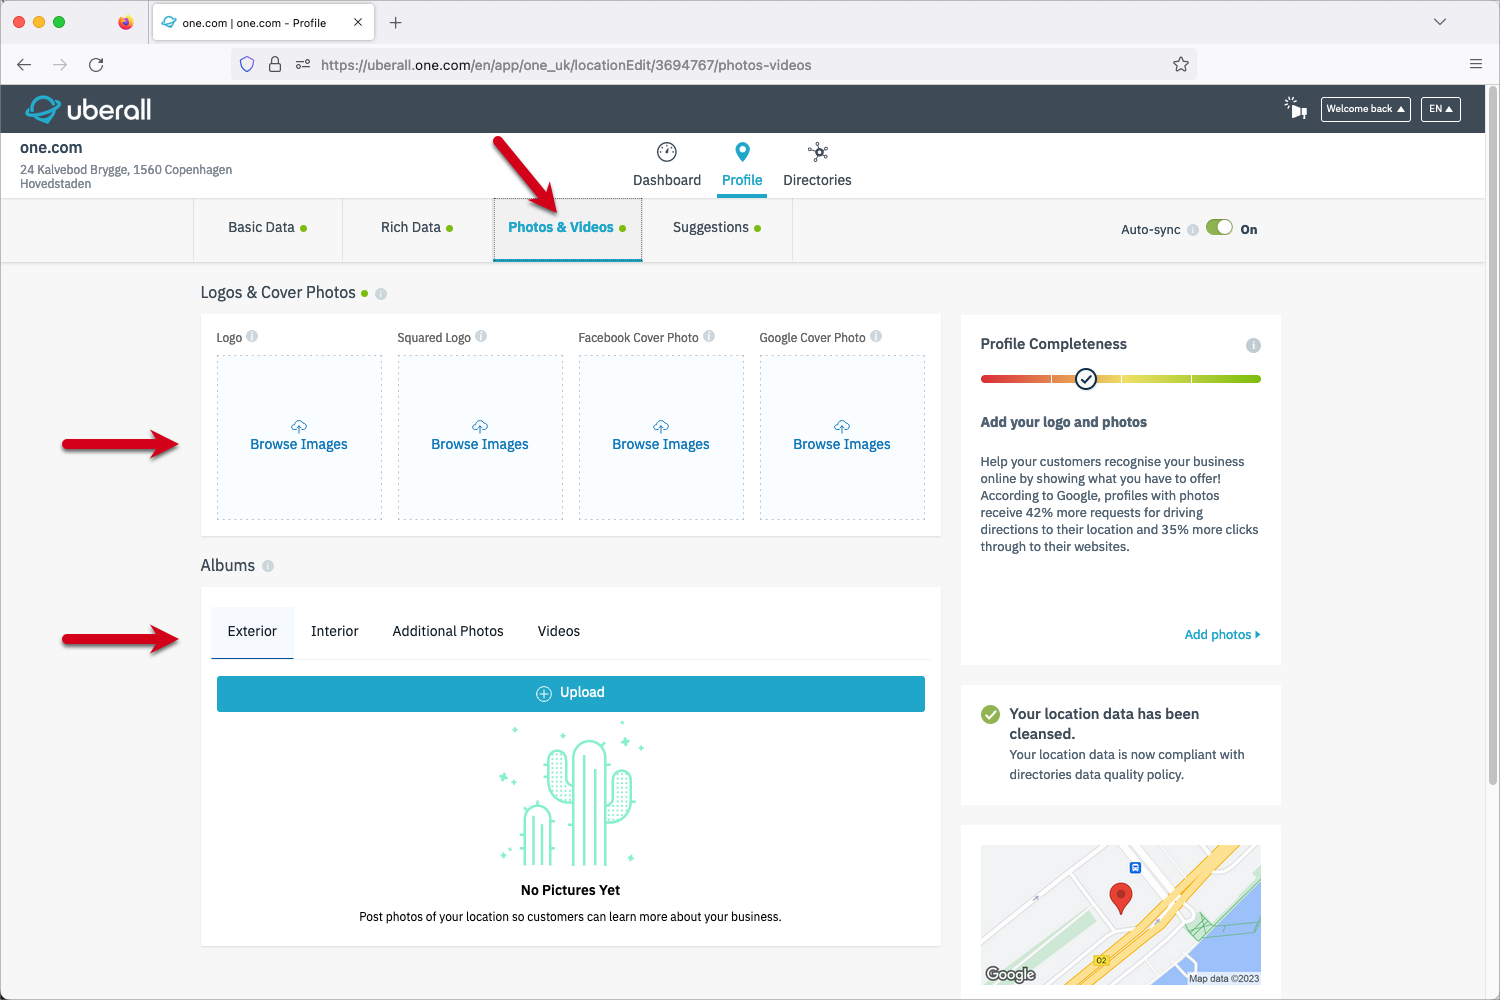Click info icon beside Profile Completeness

1253,345
